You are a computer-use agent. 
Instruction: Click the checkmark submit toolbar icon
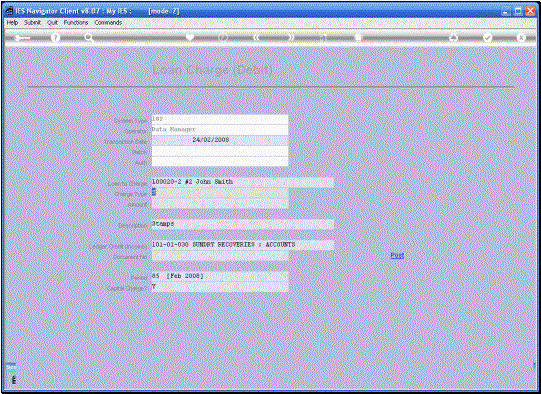488,37
